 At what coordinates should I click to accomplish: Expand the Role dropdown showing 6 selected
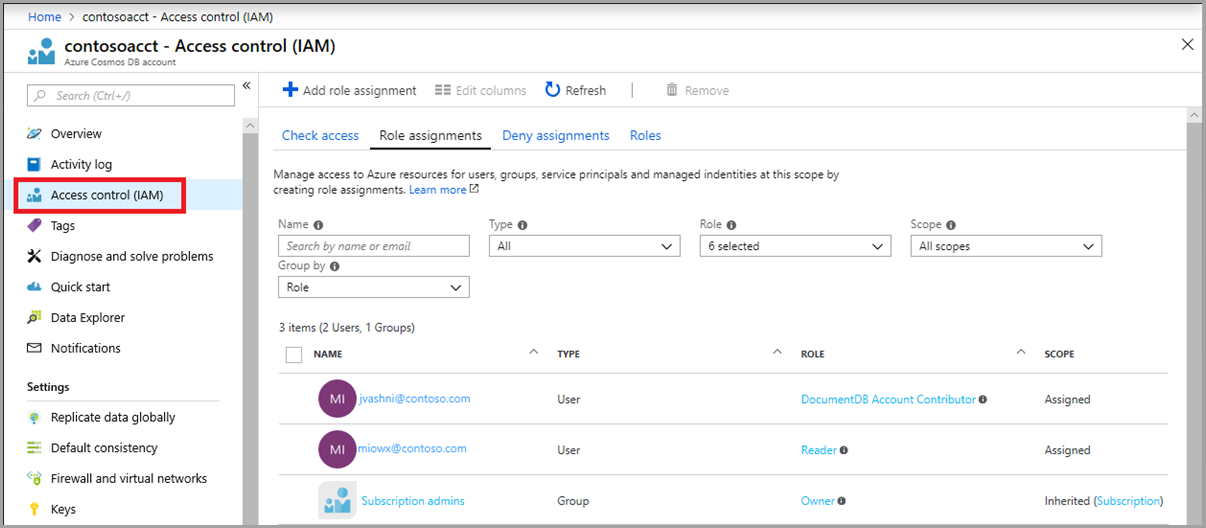[x=795, y=246]
